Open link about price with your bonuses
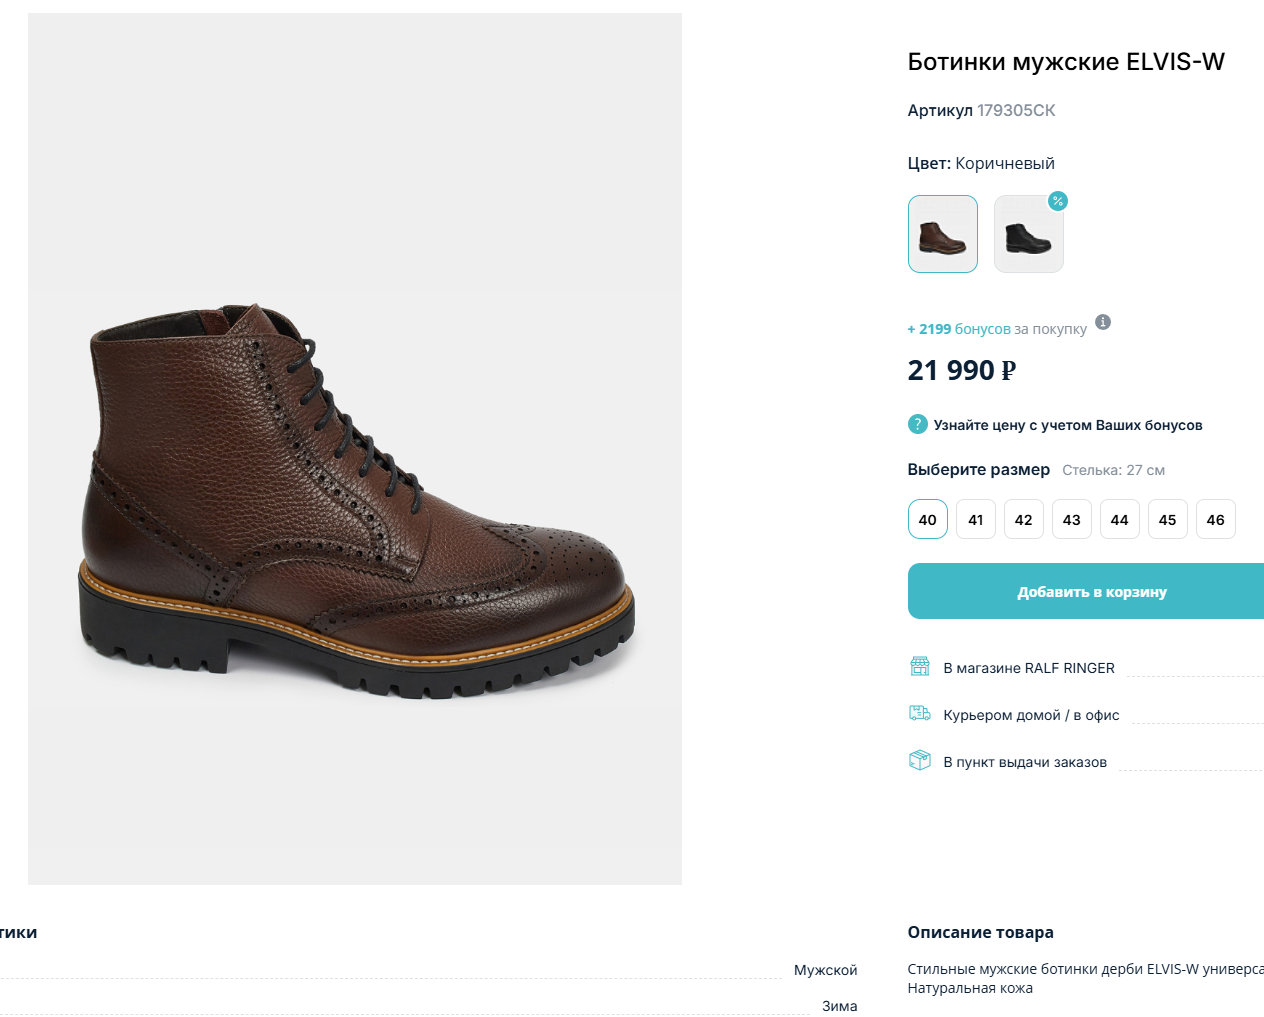Viewport: 1264px width, 1017px height. click(1067, 425)
